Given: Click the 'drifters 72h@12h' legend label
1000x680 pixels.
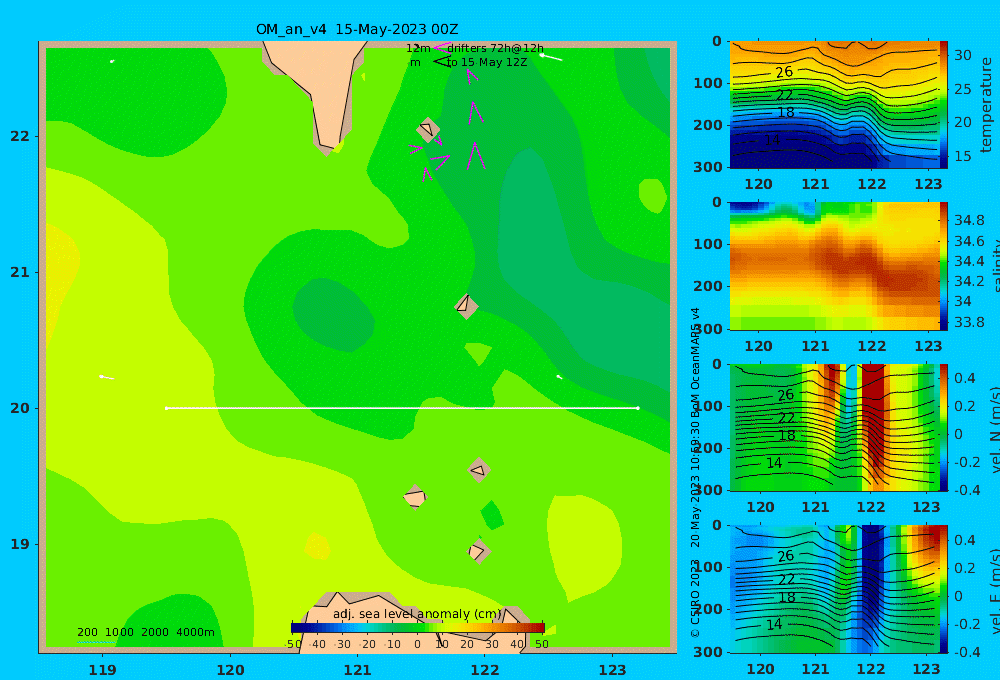Looking at the screenshot, I should pos(496,48).
